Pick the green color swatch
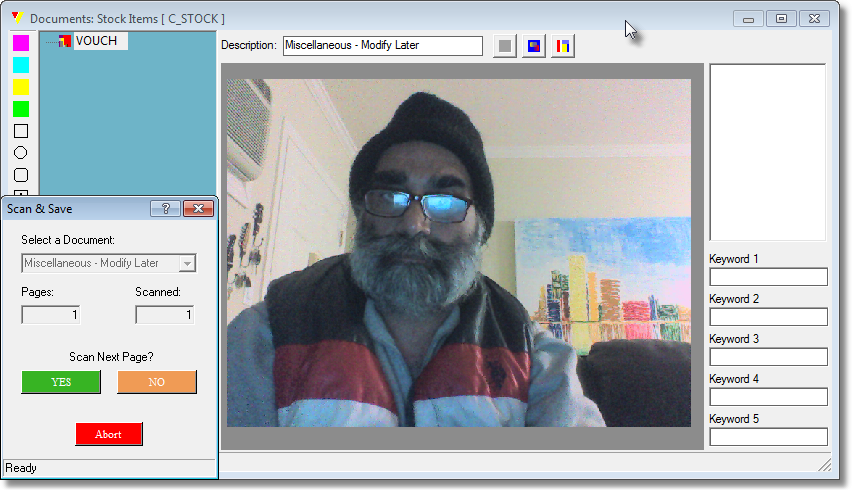 (21, 109)
